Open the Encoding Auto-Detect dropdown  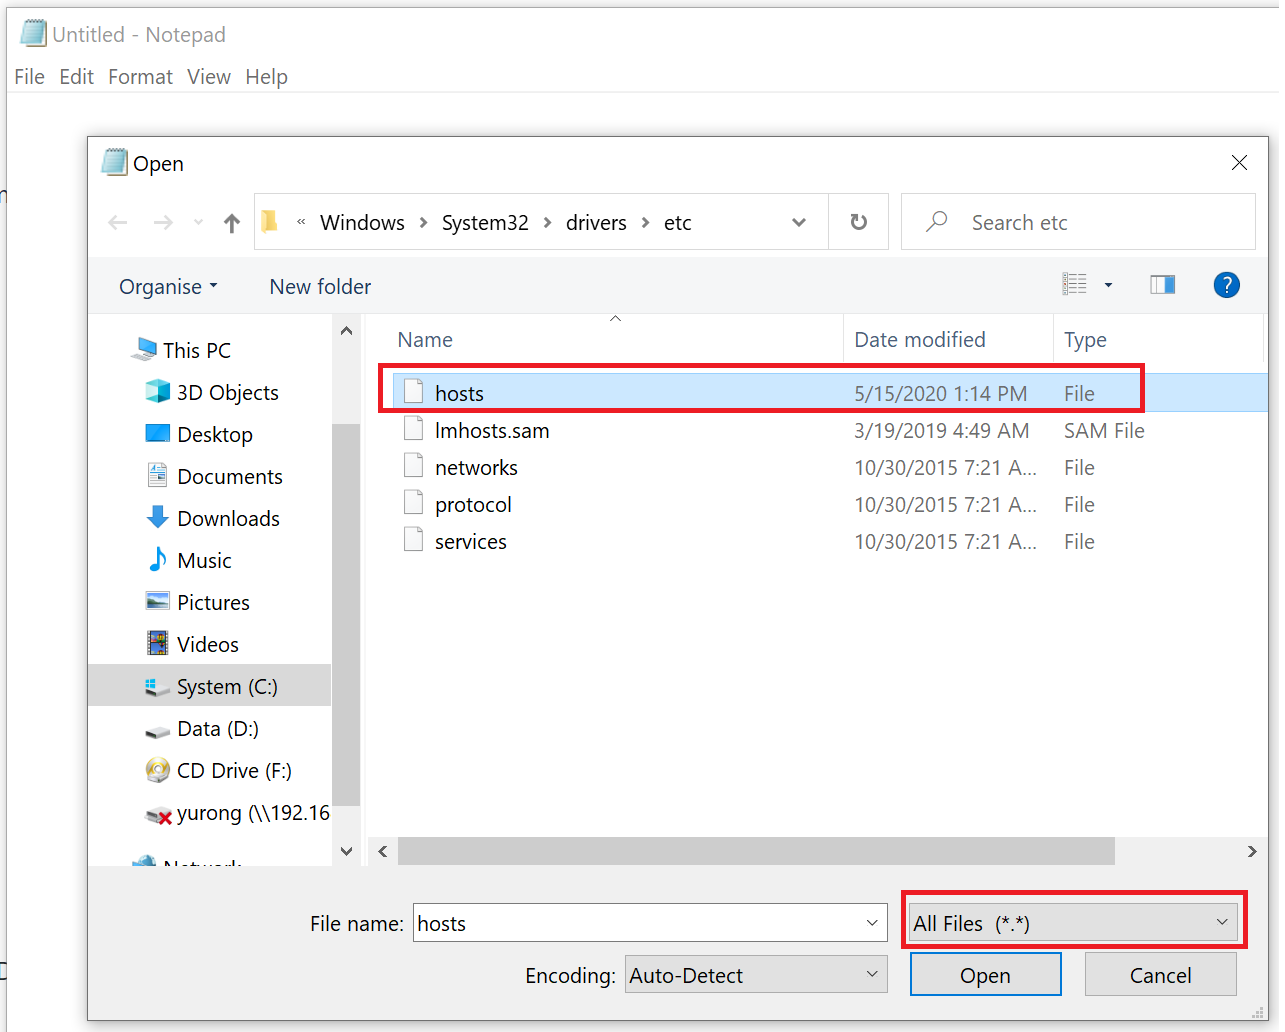pos(755,975)
